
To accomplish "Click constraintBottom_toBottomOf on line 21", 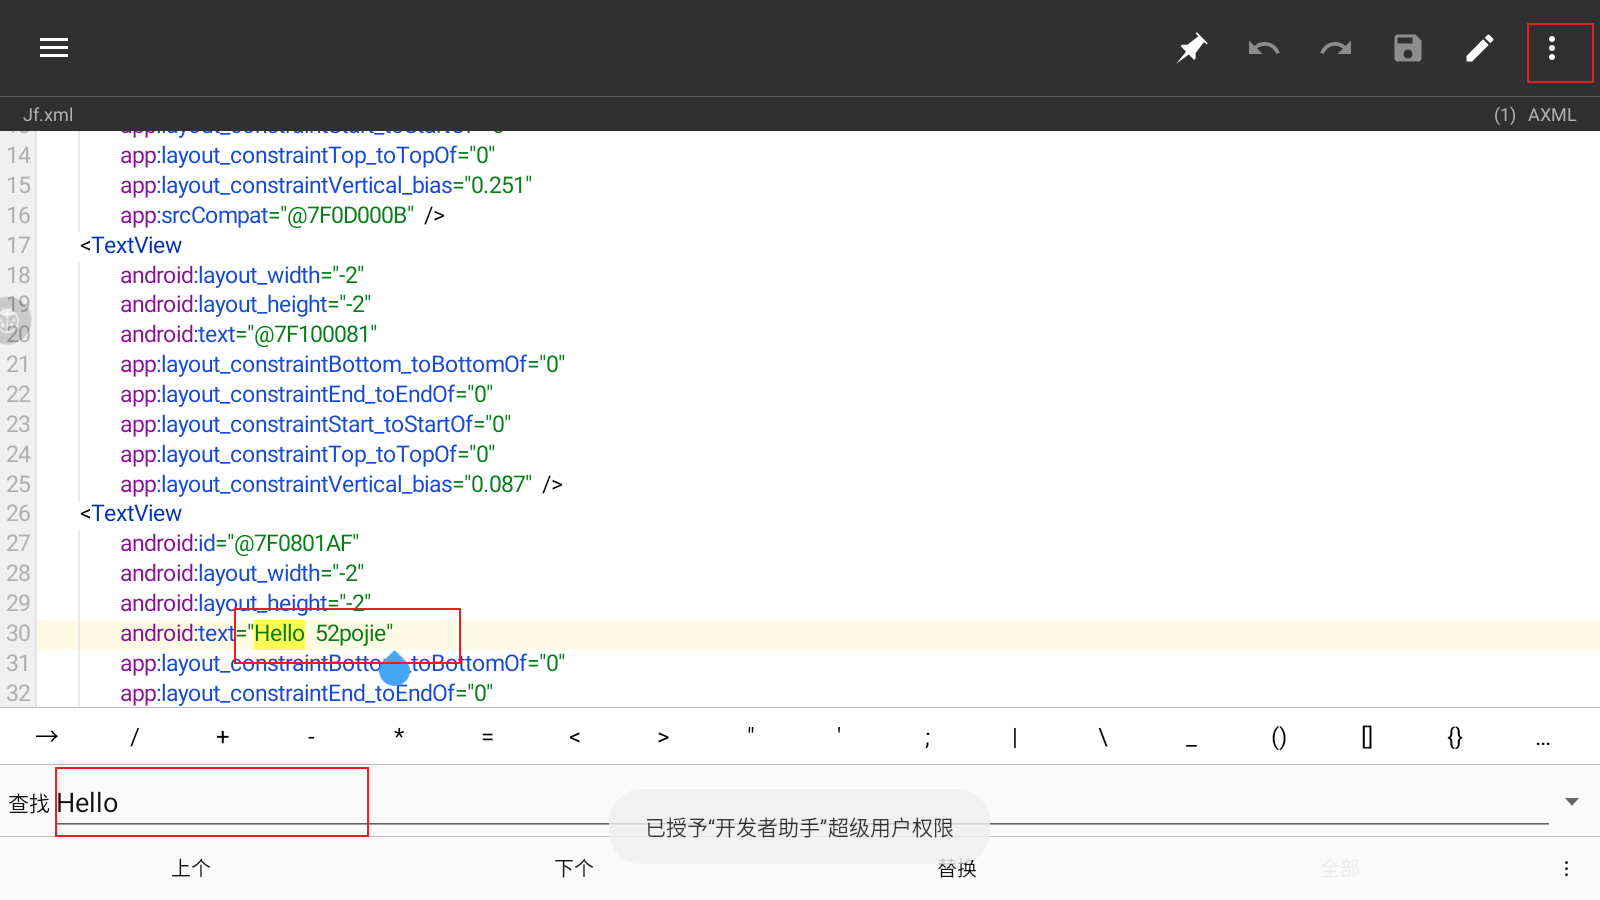I will 343,365.
